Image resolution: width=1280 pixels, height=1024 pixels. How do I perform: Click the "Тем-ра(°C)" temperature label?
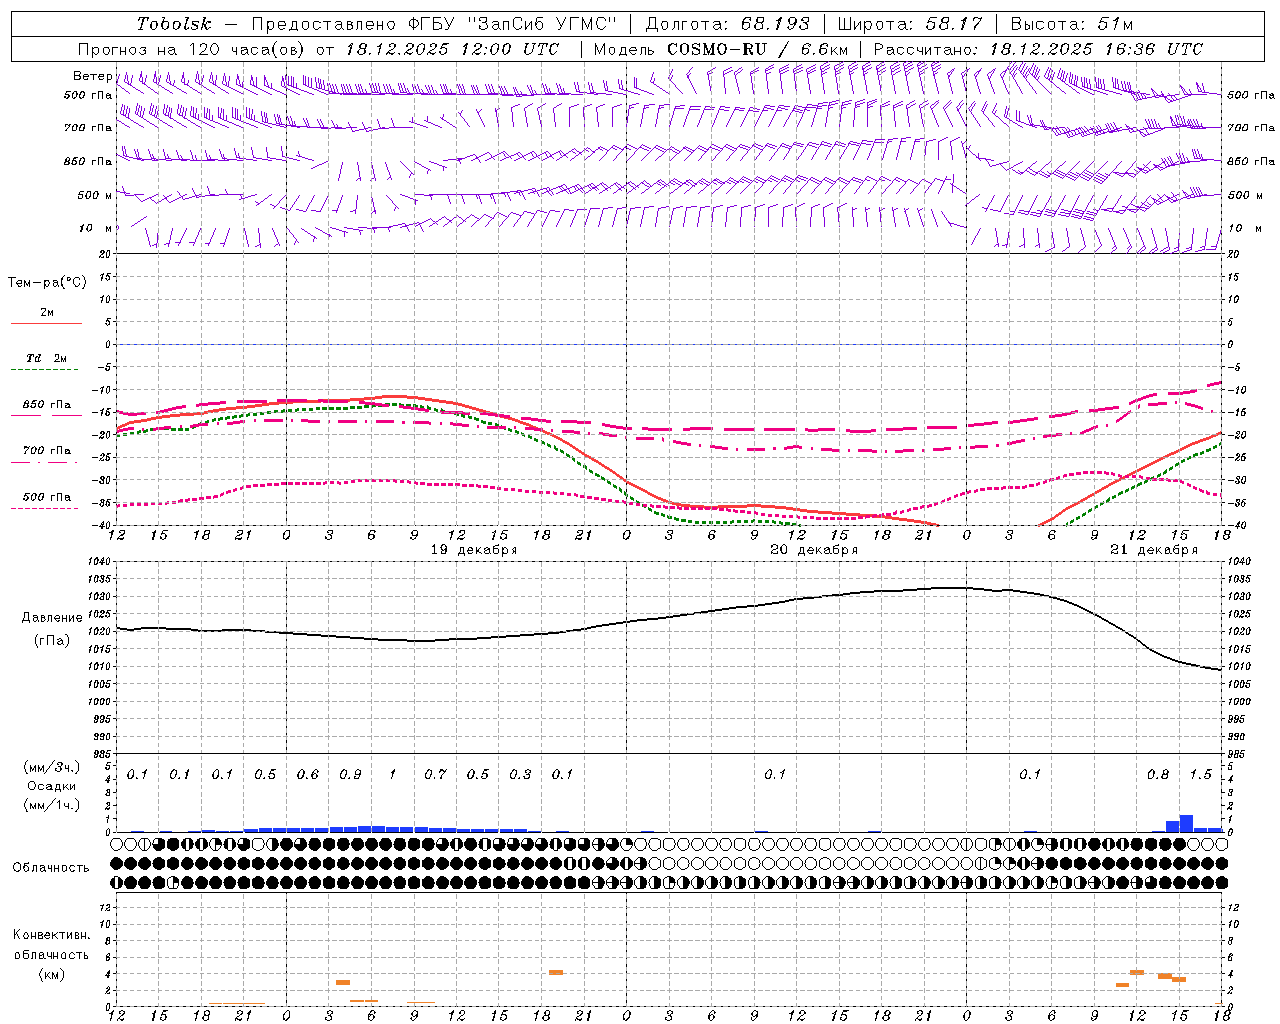coord(47,283)
